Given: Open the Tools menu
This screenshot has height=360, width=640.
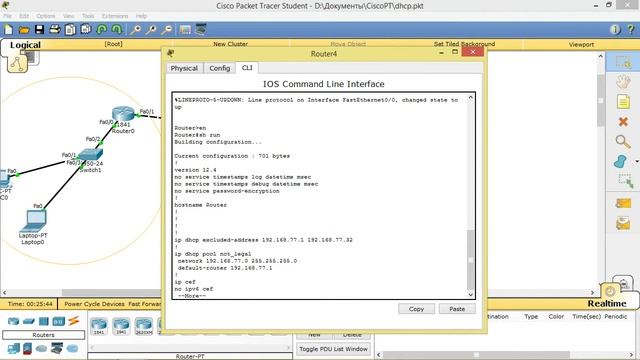Looking at the screenshot, I should tap(88, 16).
